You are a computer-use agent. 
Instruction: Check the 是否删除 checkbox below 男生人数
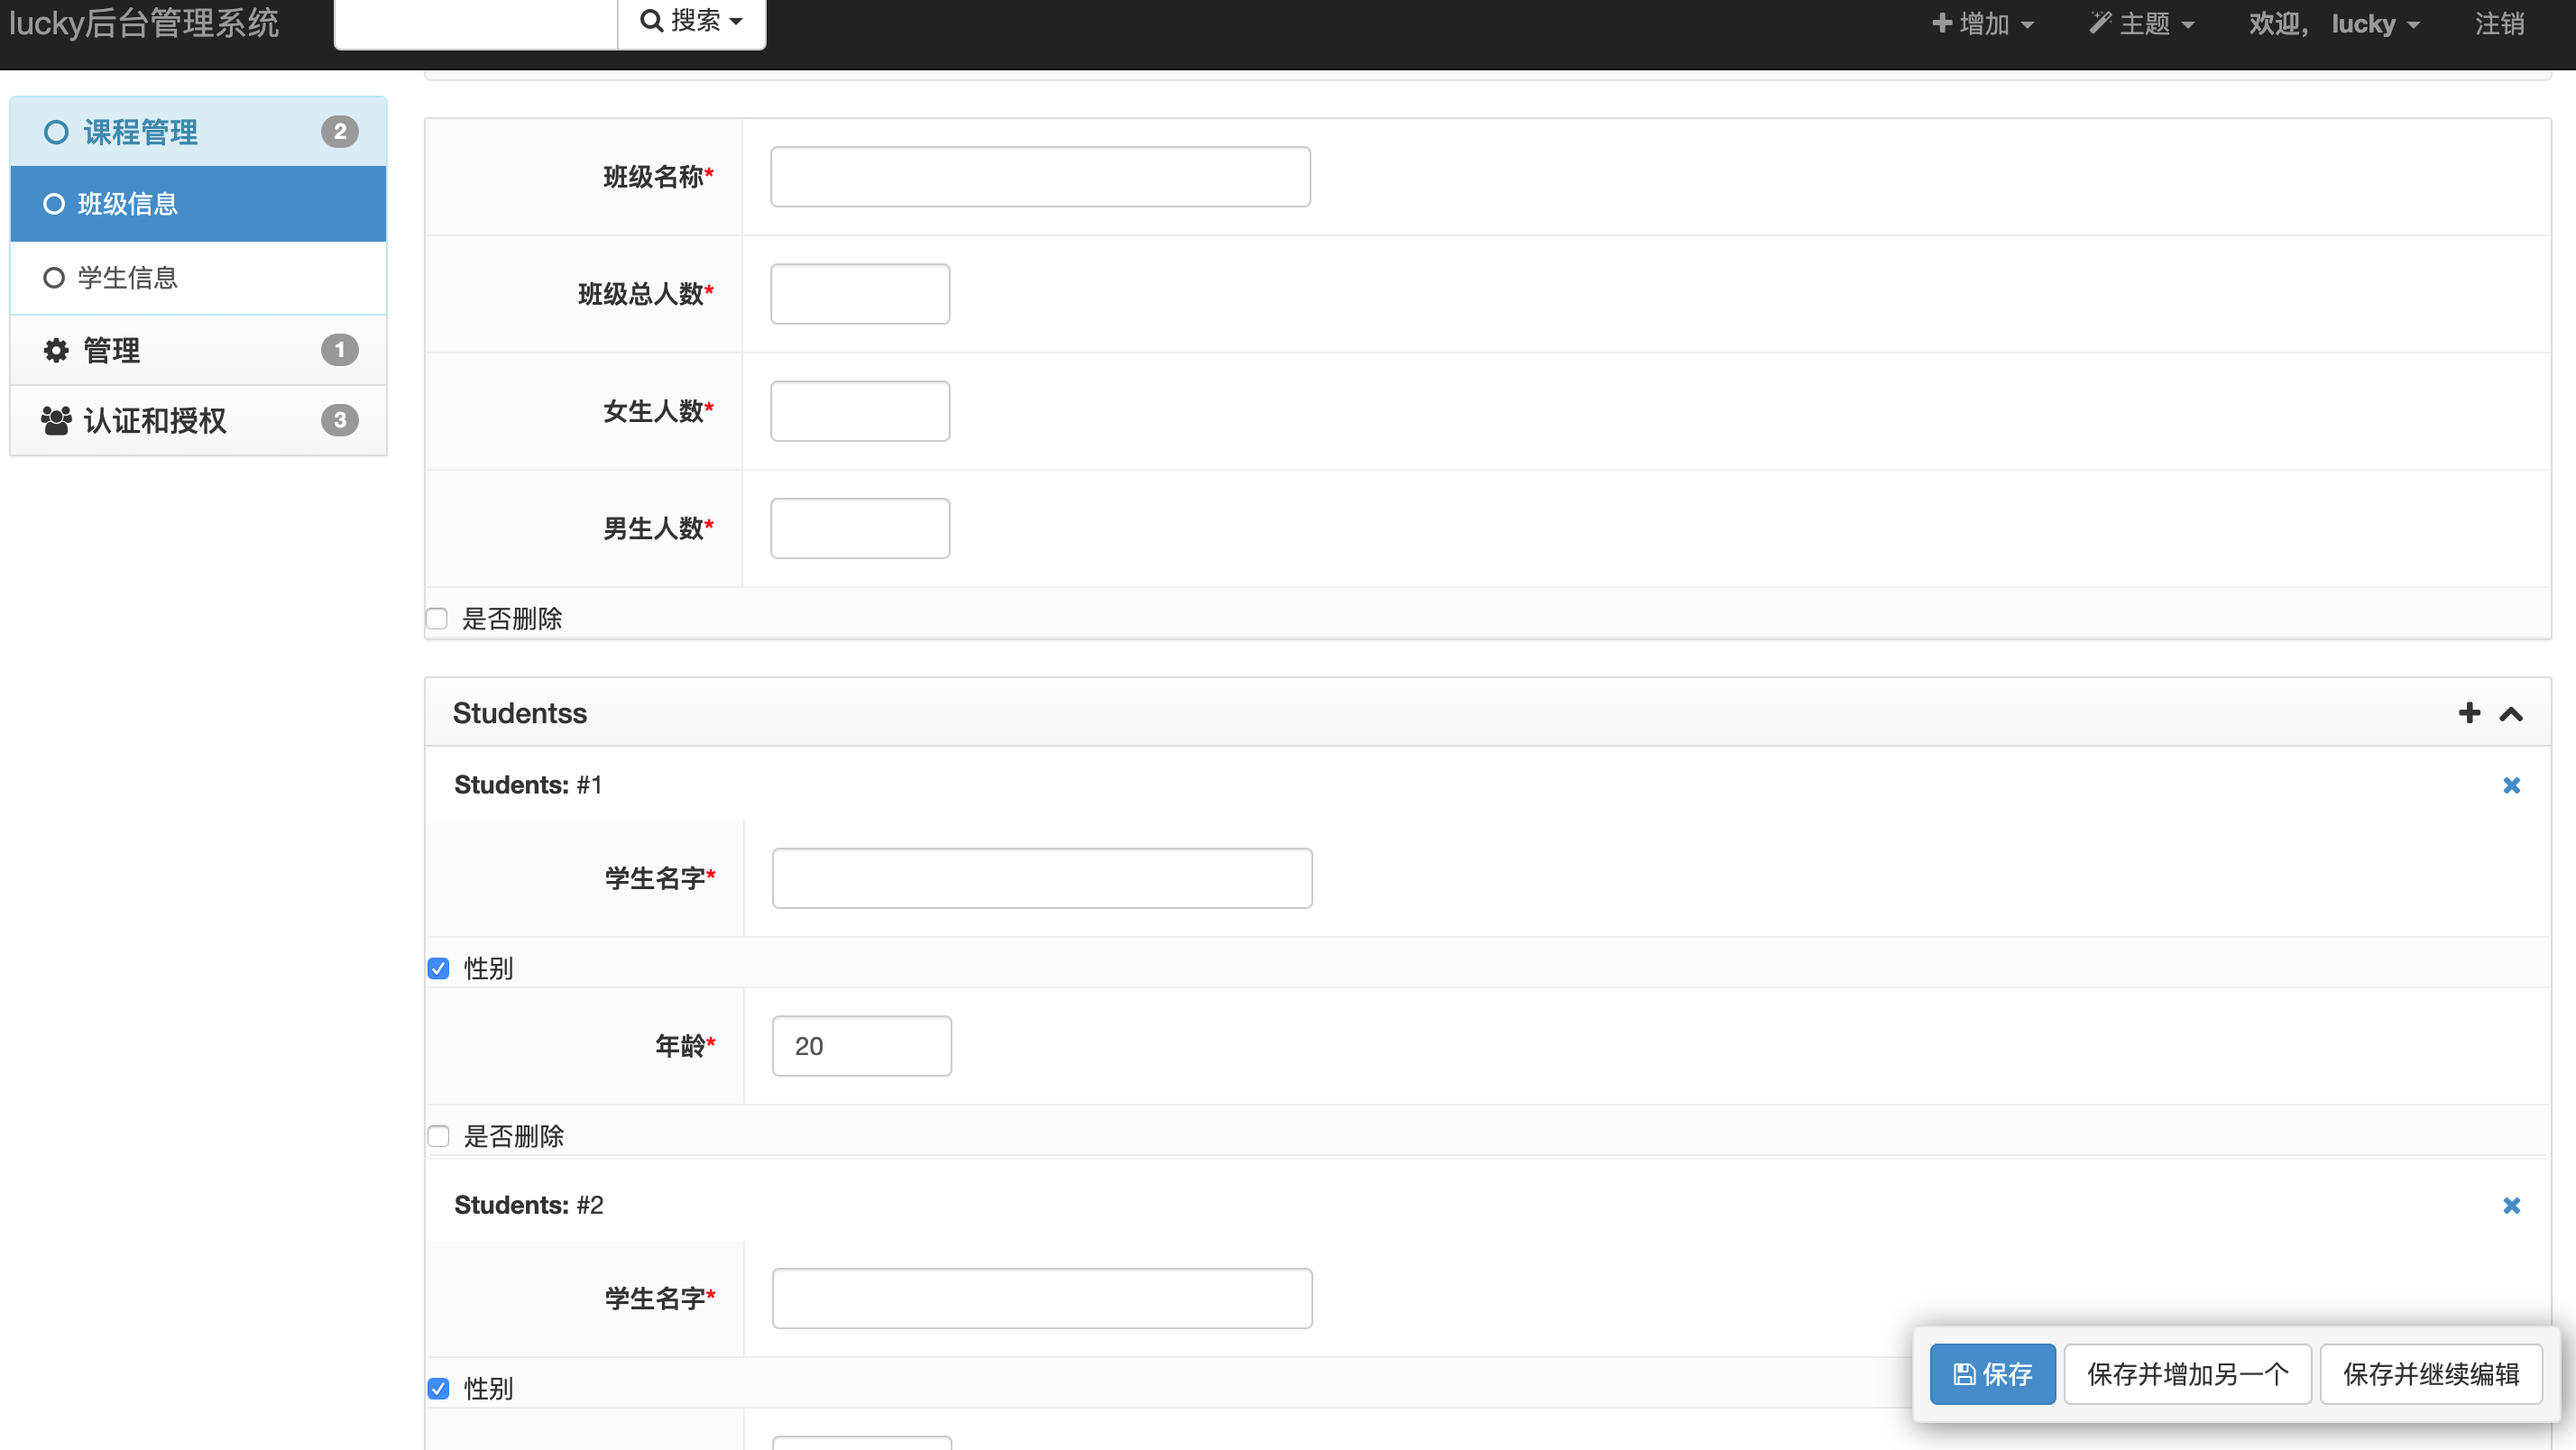[x=437, y=618]
